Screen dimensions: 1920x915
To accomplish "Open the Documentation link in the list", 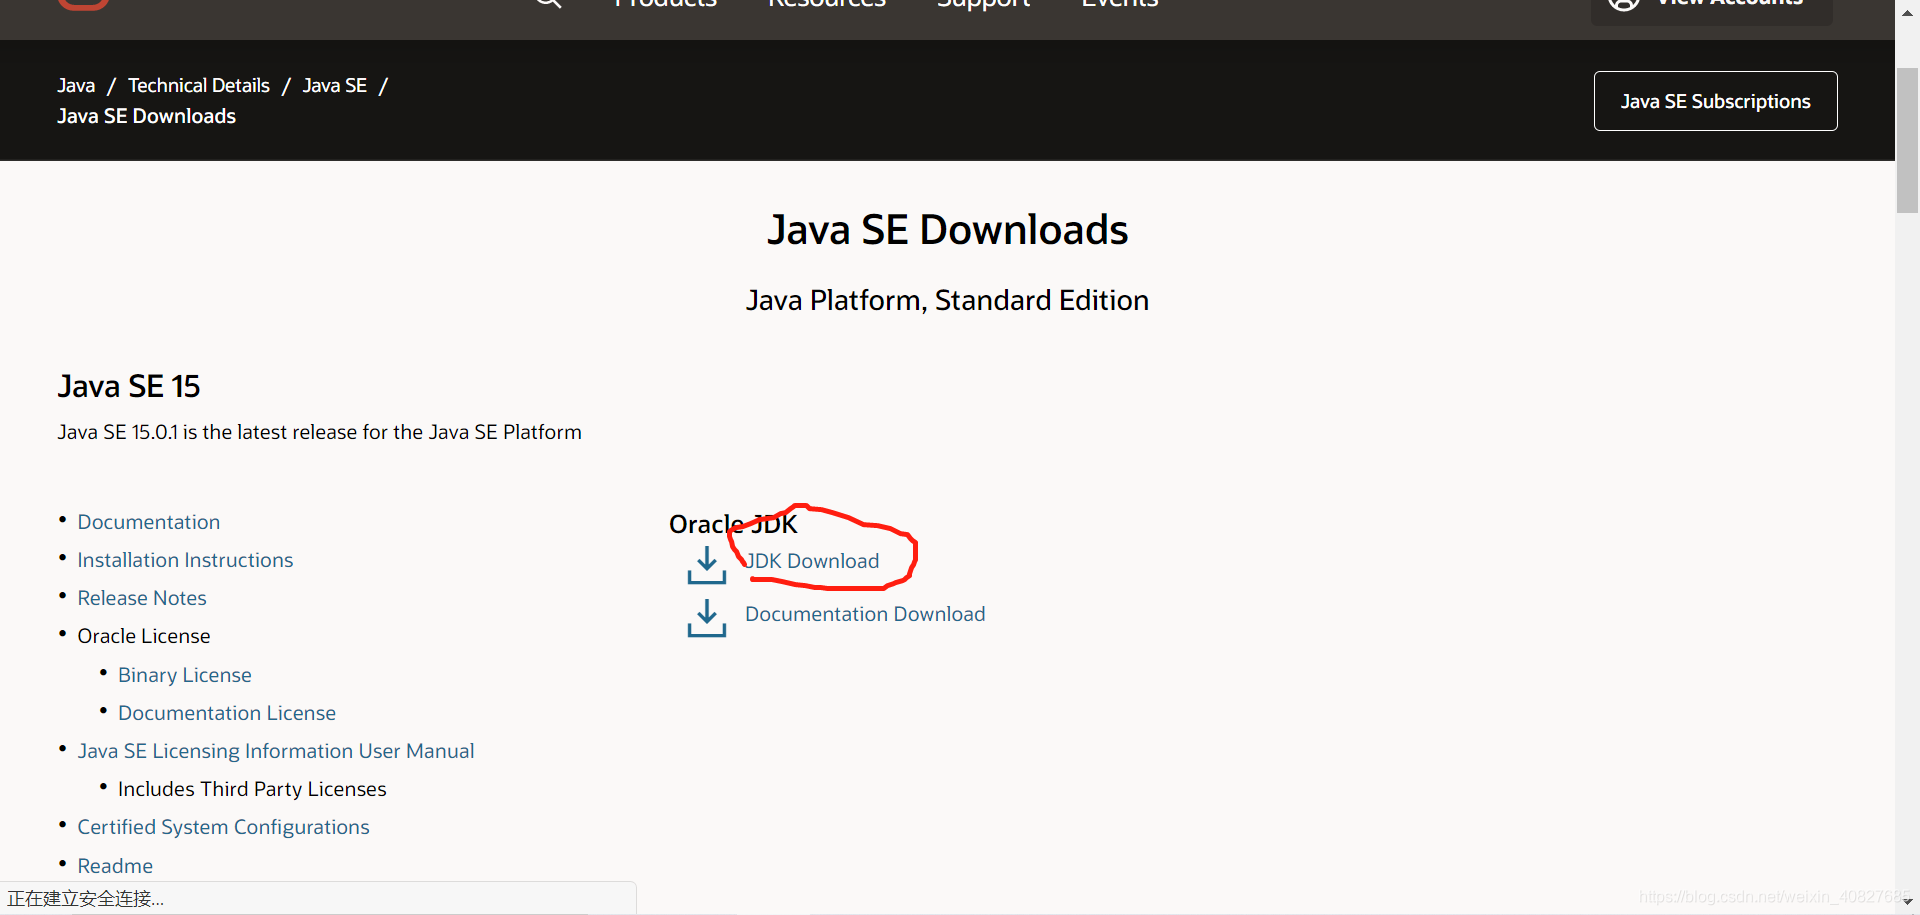I will 149,522.
